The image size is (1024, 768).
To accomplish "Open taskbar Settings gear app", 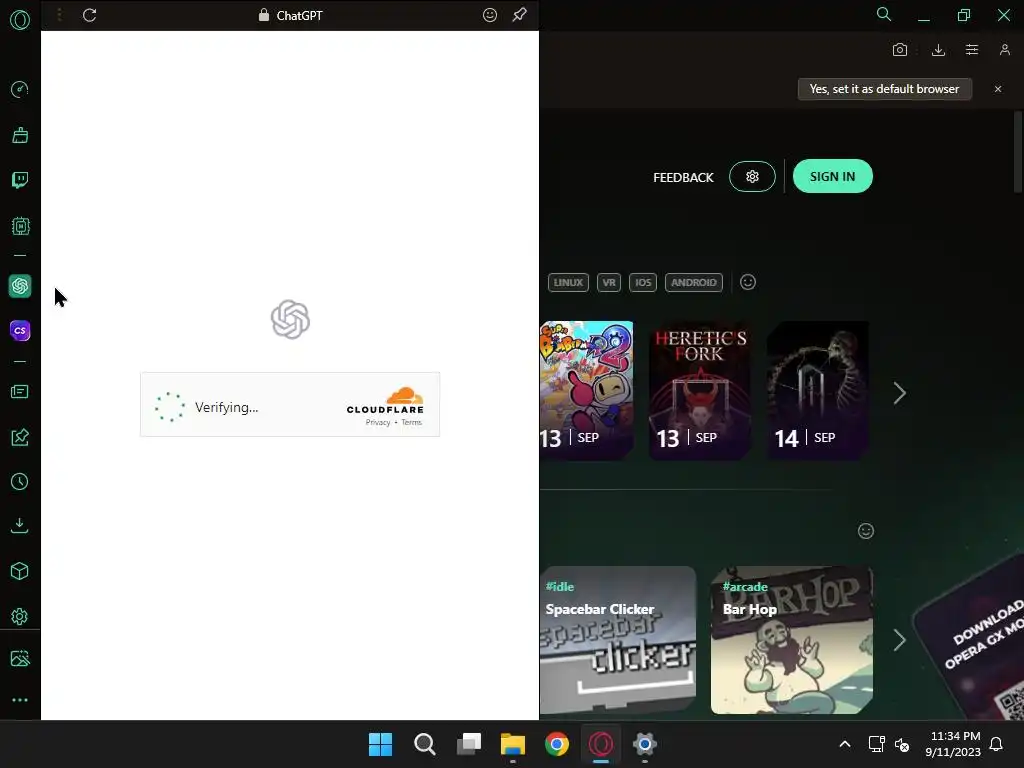I will [x=645, y=744].
